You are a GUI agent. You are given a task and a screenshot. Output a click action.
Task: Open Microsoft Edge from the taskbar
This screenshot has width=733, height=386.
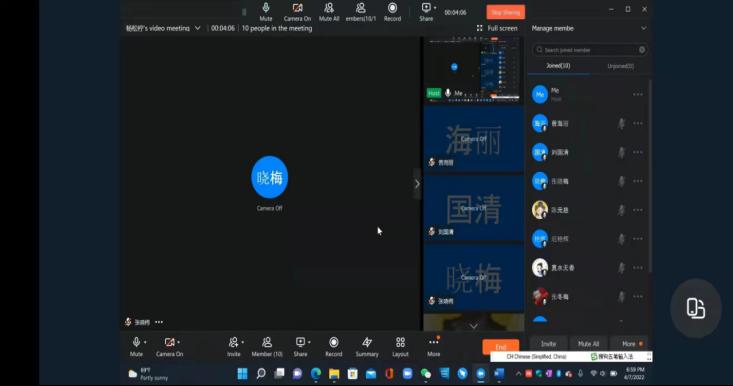pyautogui.click(x=316, y=373)
